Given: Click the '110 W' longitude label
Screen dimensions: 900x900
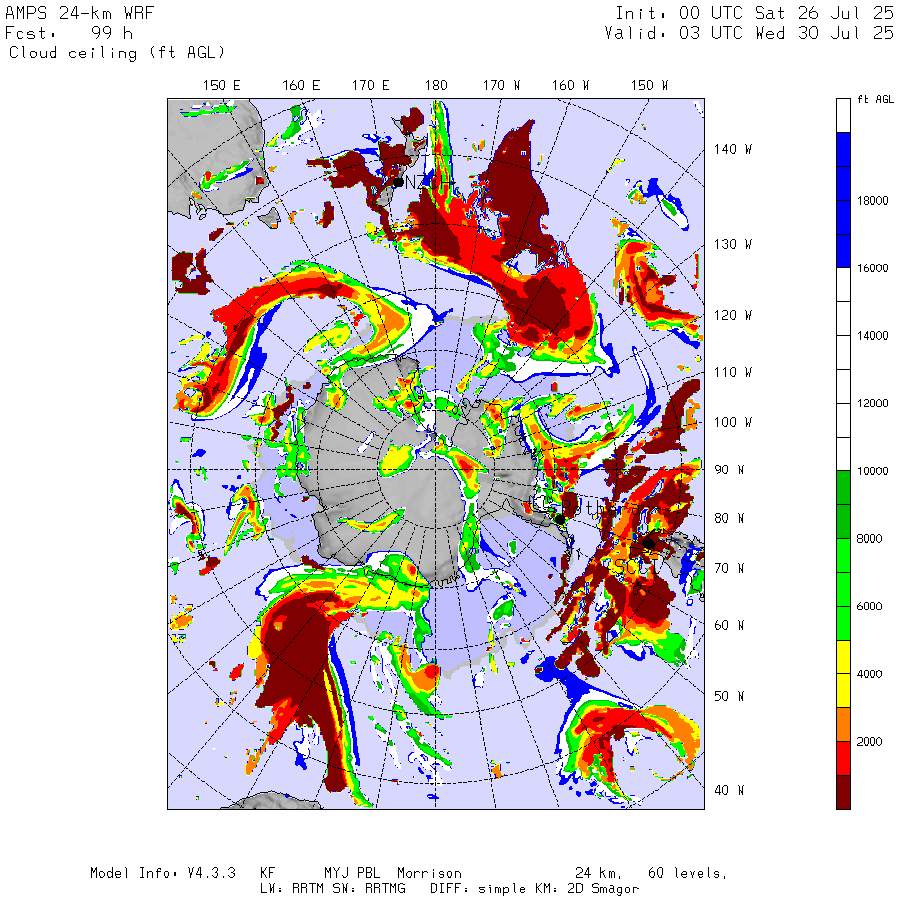Looking at the screenshot, I should click(732, 373).
